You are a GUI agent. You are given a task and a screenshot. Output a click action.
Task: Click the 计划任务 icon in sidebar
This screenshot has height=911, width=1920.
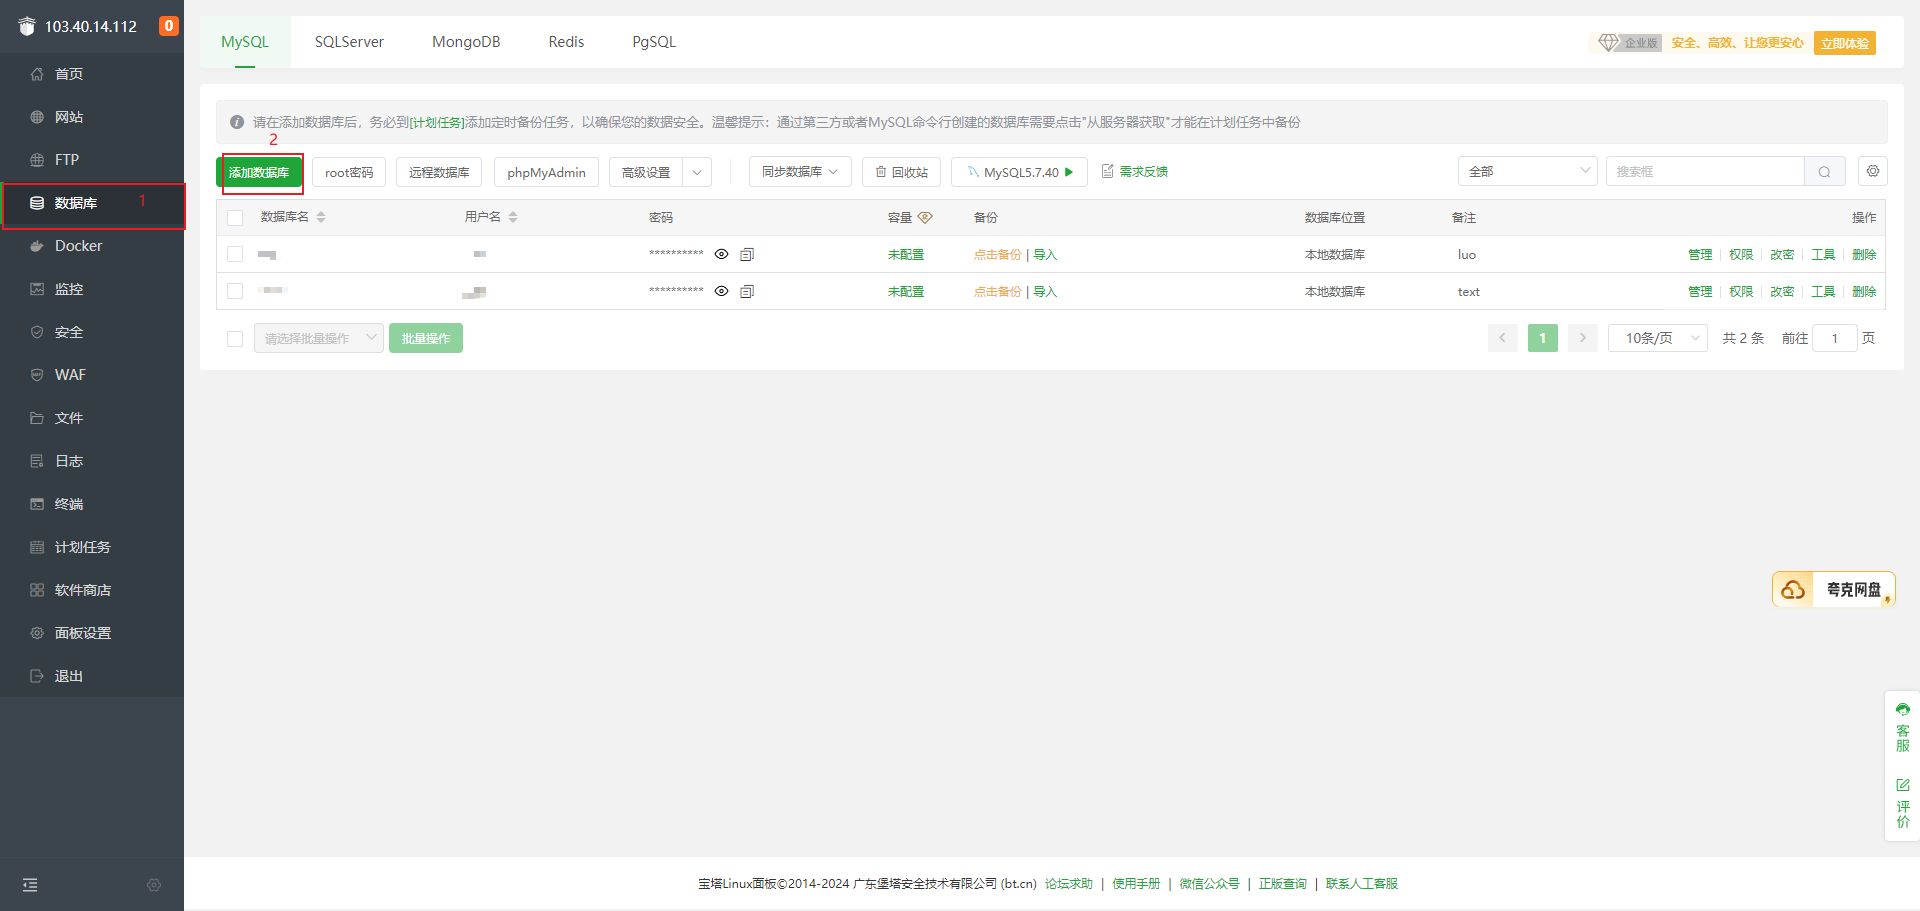point(37,547)
